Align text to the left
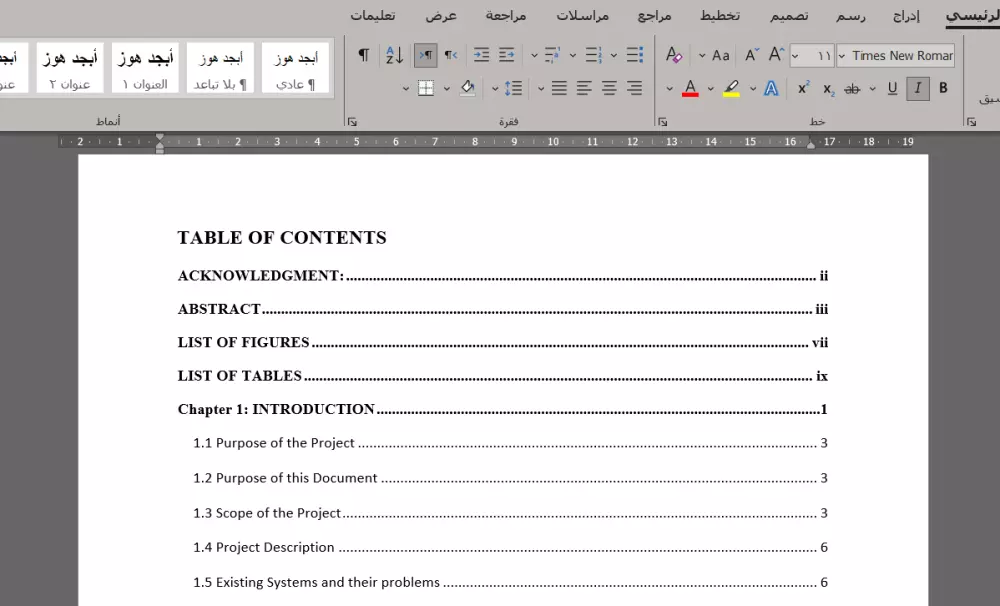The image size is (1000, 606). coord(584,88)
